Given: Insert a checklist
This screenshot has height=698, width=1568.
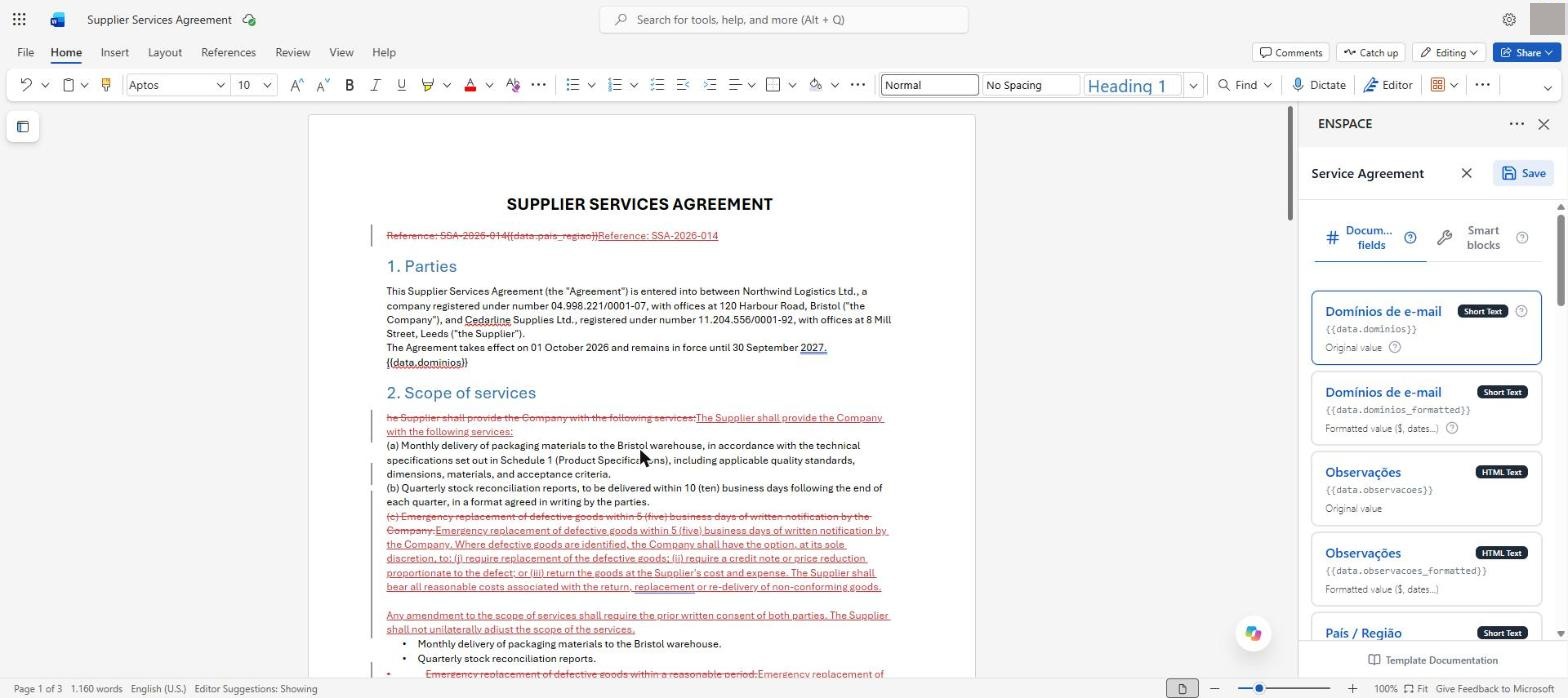Looking at the screenshot, I should pos(657,85).
